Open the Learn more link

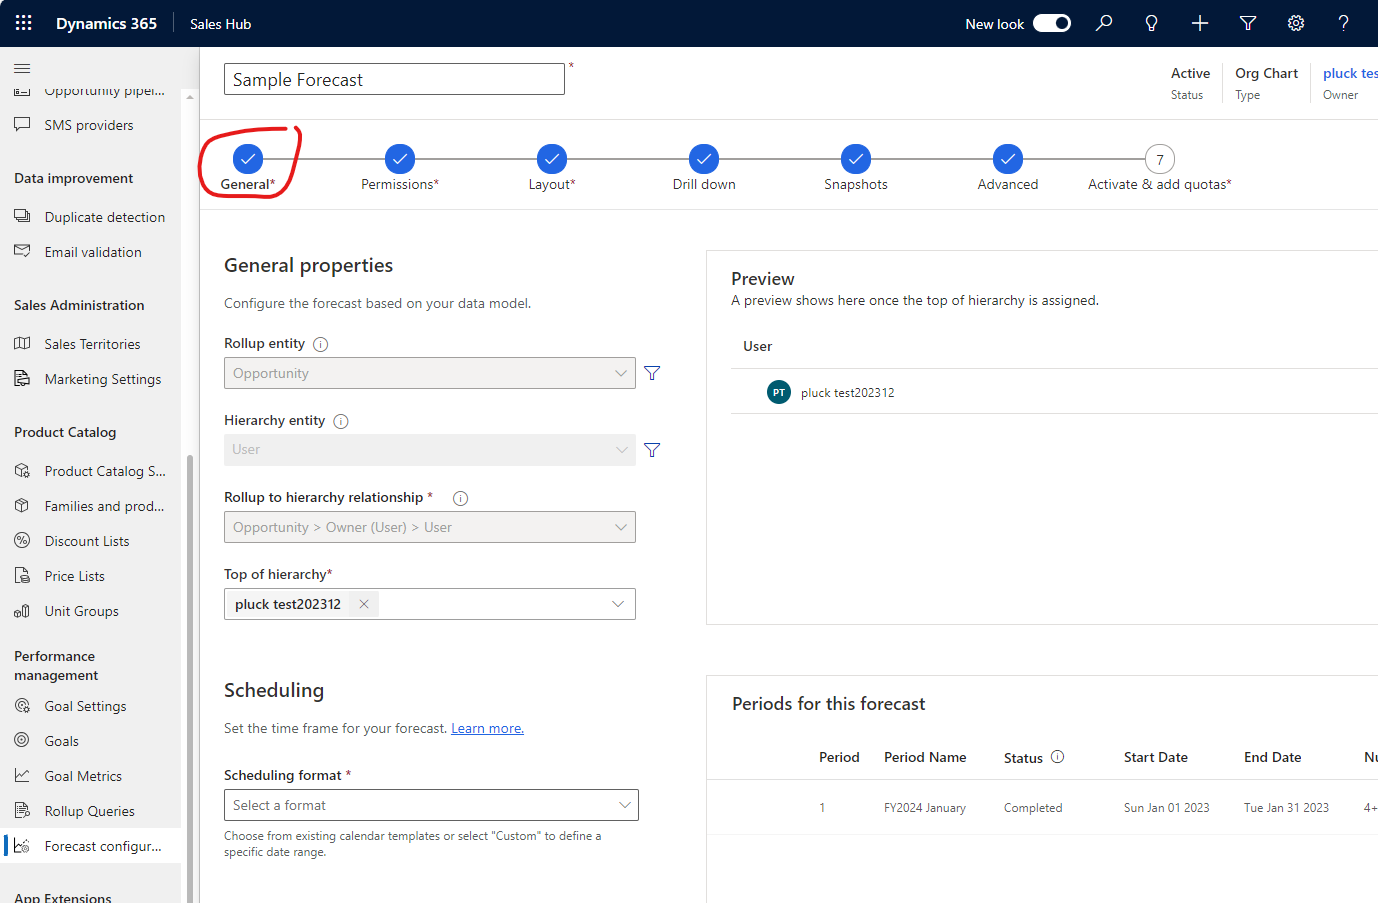pos(487,728)
